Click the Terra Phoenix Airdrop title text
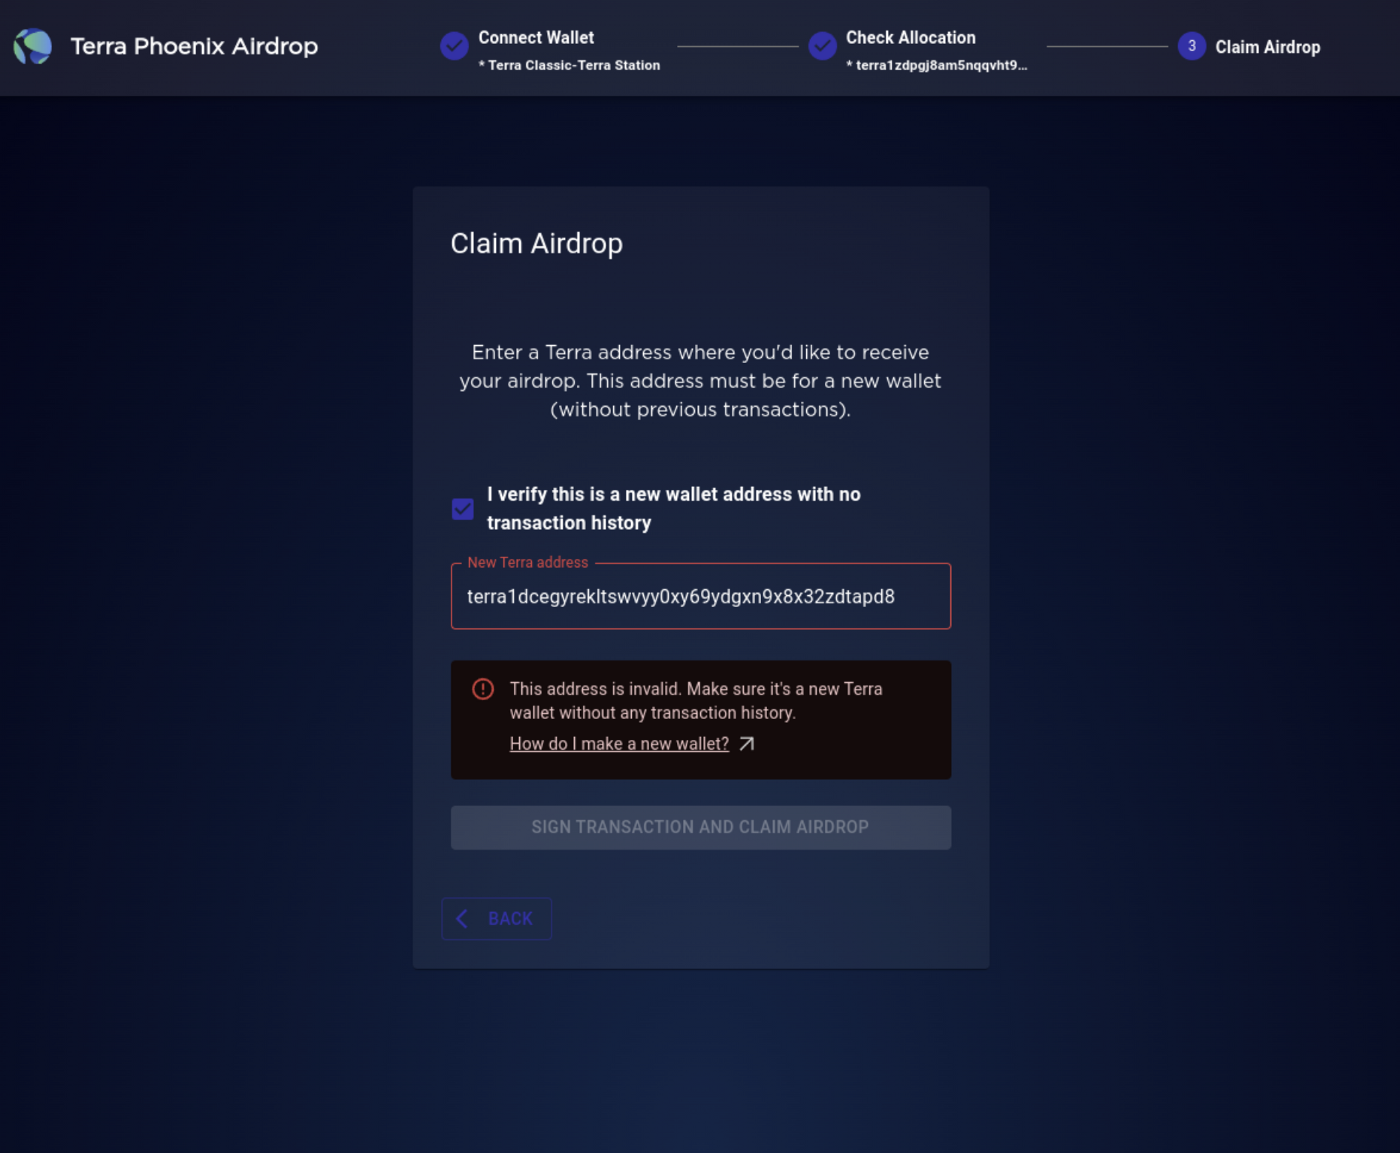 (x=194, y=46)
